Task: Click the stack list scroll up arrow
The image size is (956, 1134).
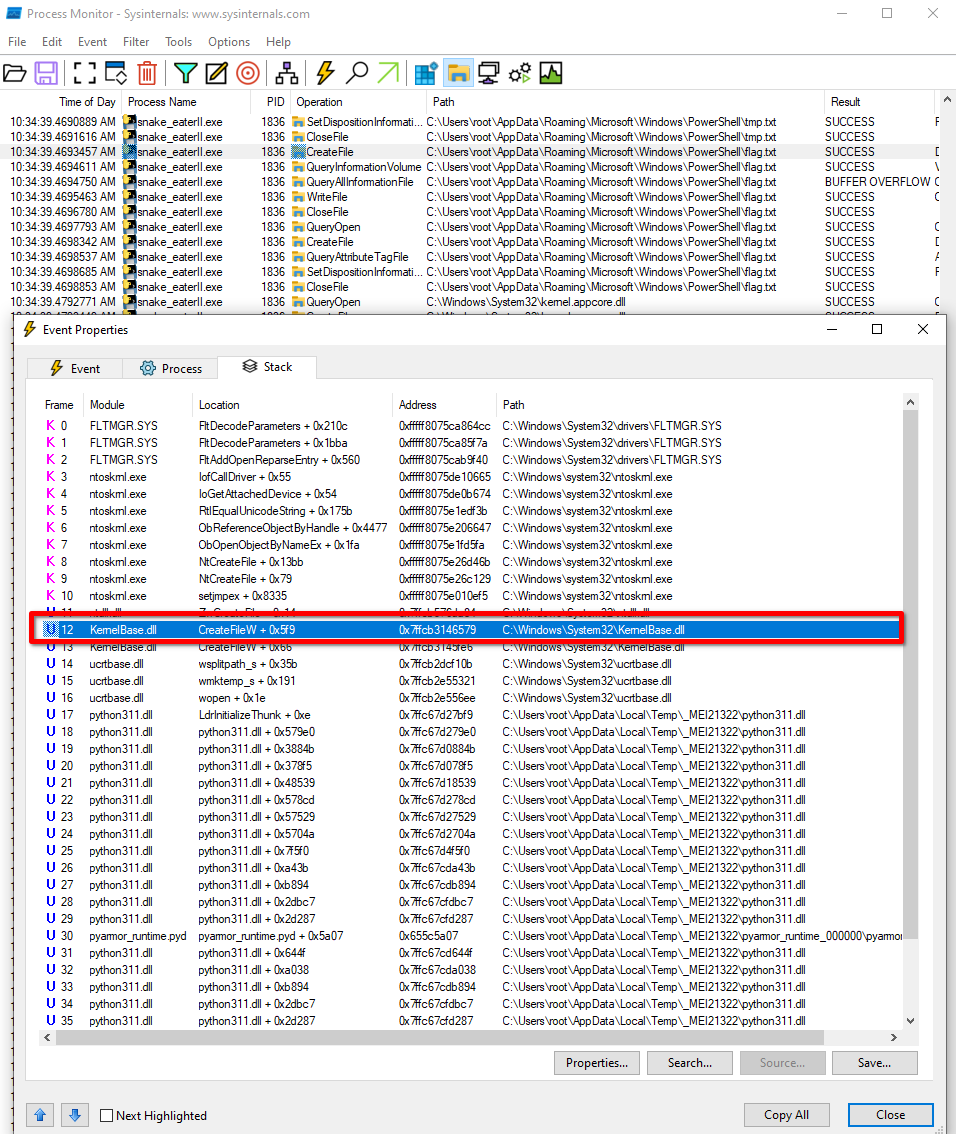Action: (x=910, y=402)
